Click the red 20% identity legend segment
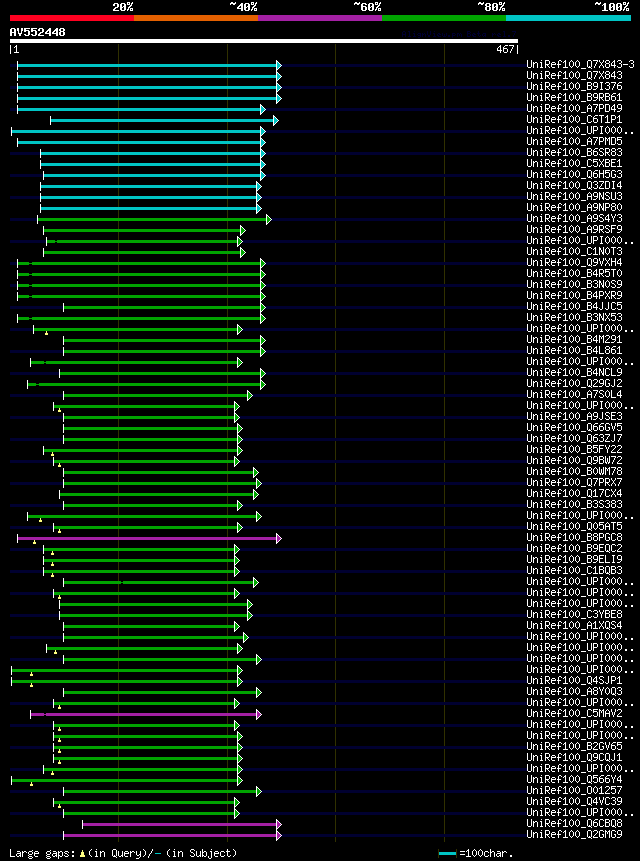This screenshot has height=861, width=640. coord(72,18)
